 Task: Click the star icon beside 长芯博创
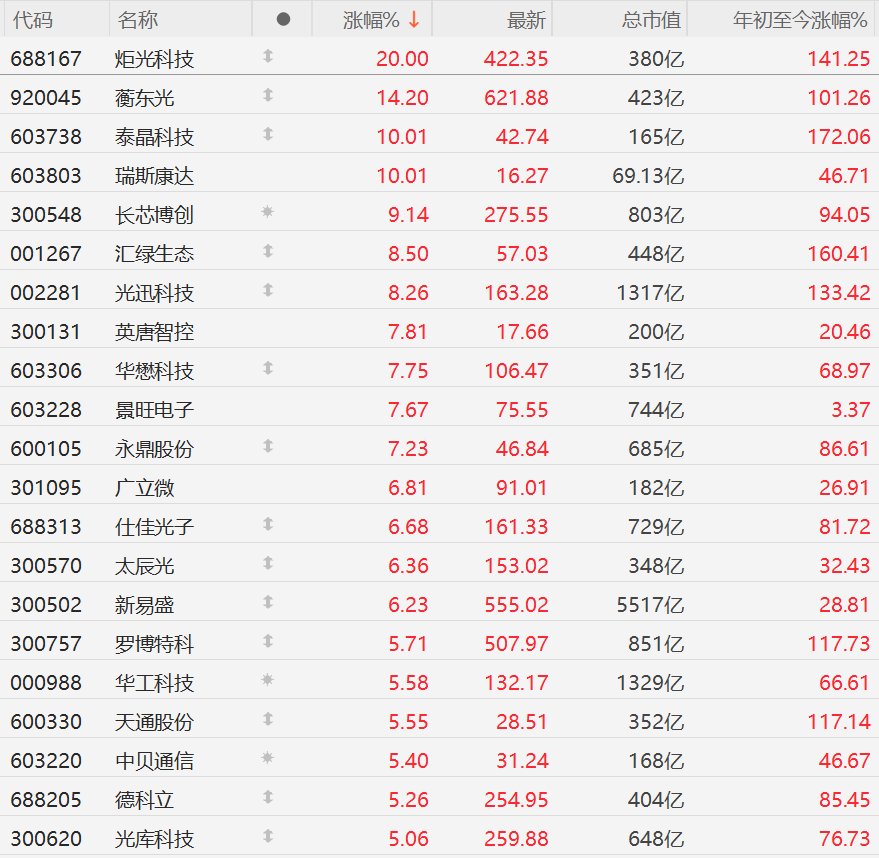click(267, 212)
